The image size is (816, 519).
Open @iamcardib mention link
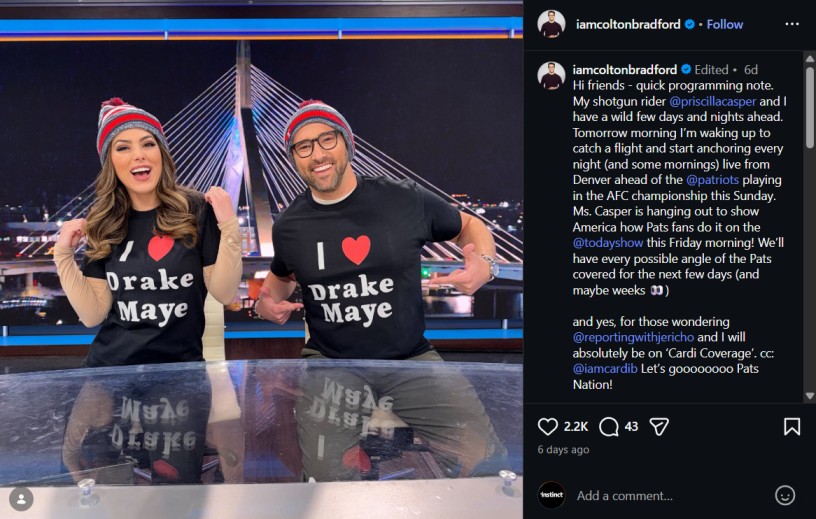point(605,369)
